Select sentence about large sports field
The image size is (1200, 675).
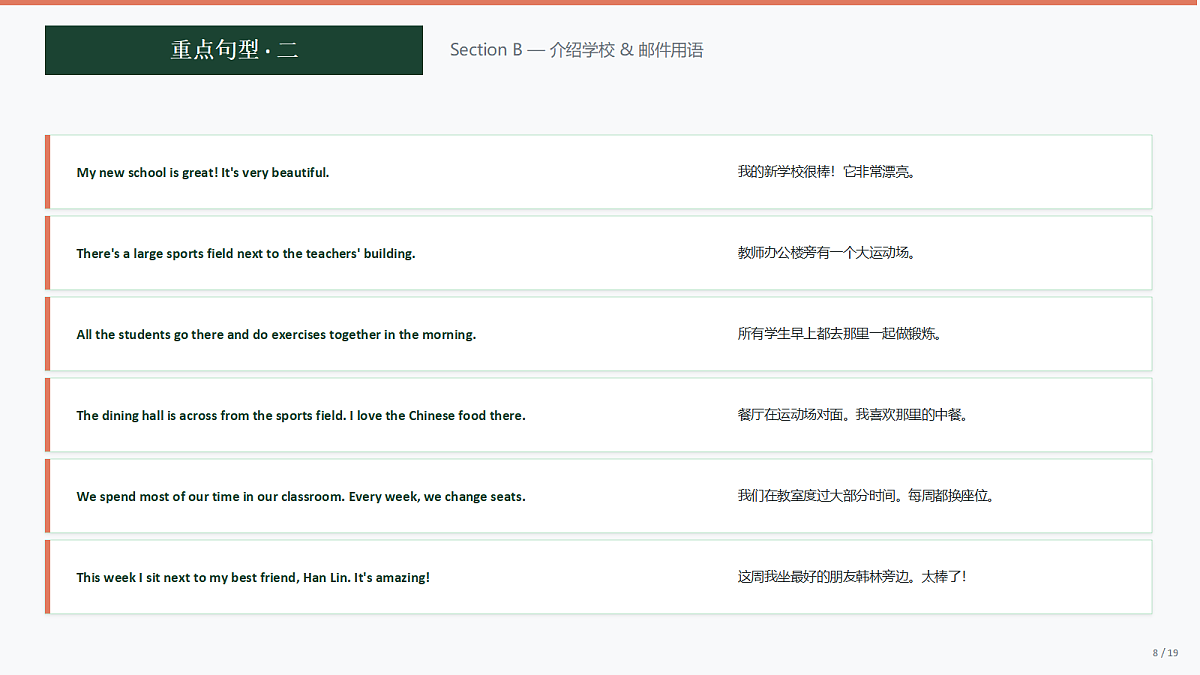point(246,253)
